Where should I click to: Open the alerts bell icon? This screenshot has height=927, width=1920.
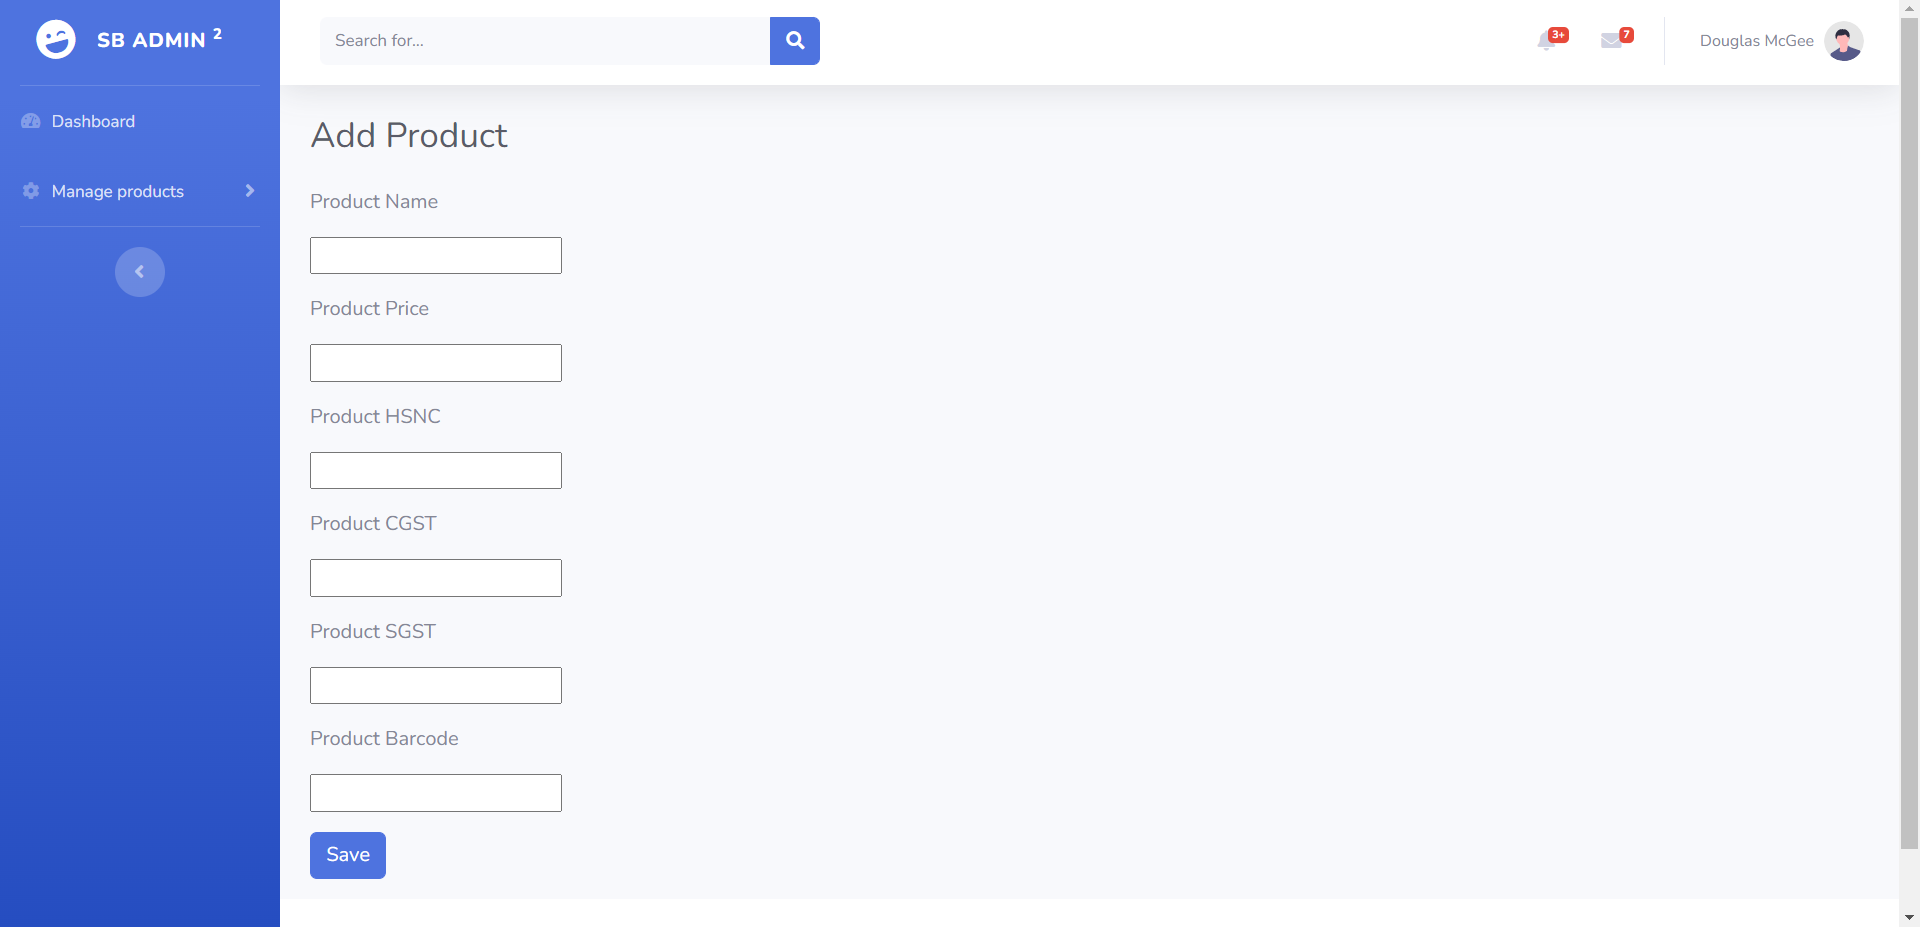(x=1546, y=42)
